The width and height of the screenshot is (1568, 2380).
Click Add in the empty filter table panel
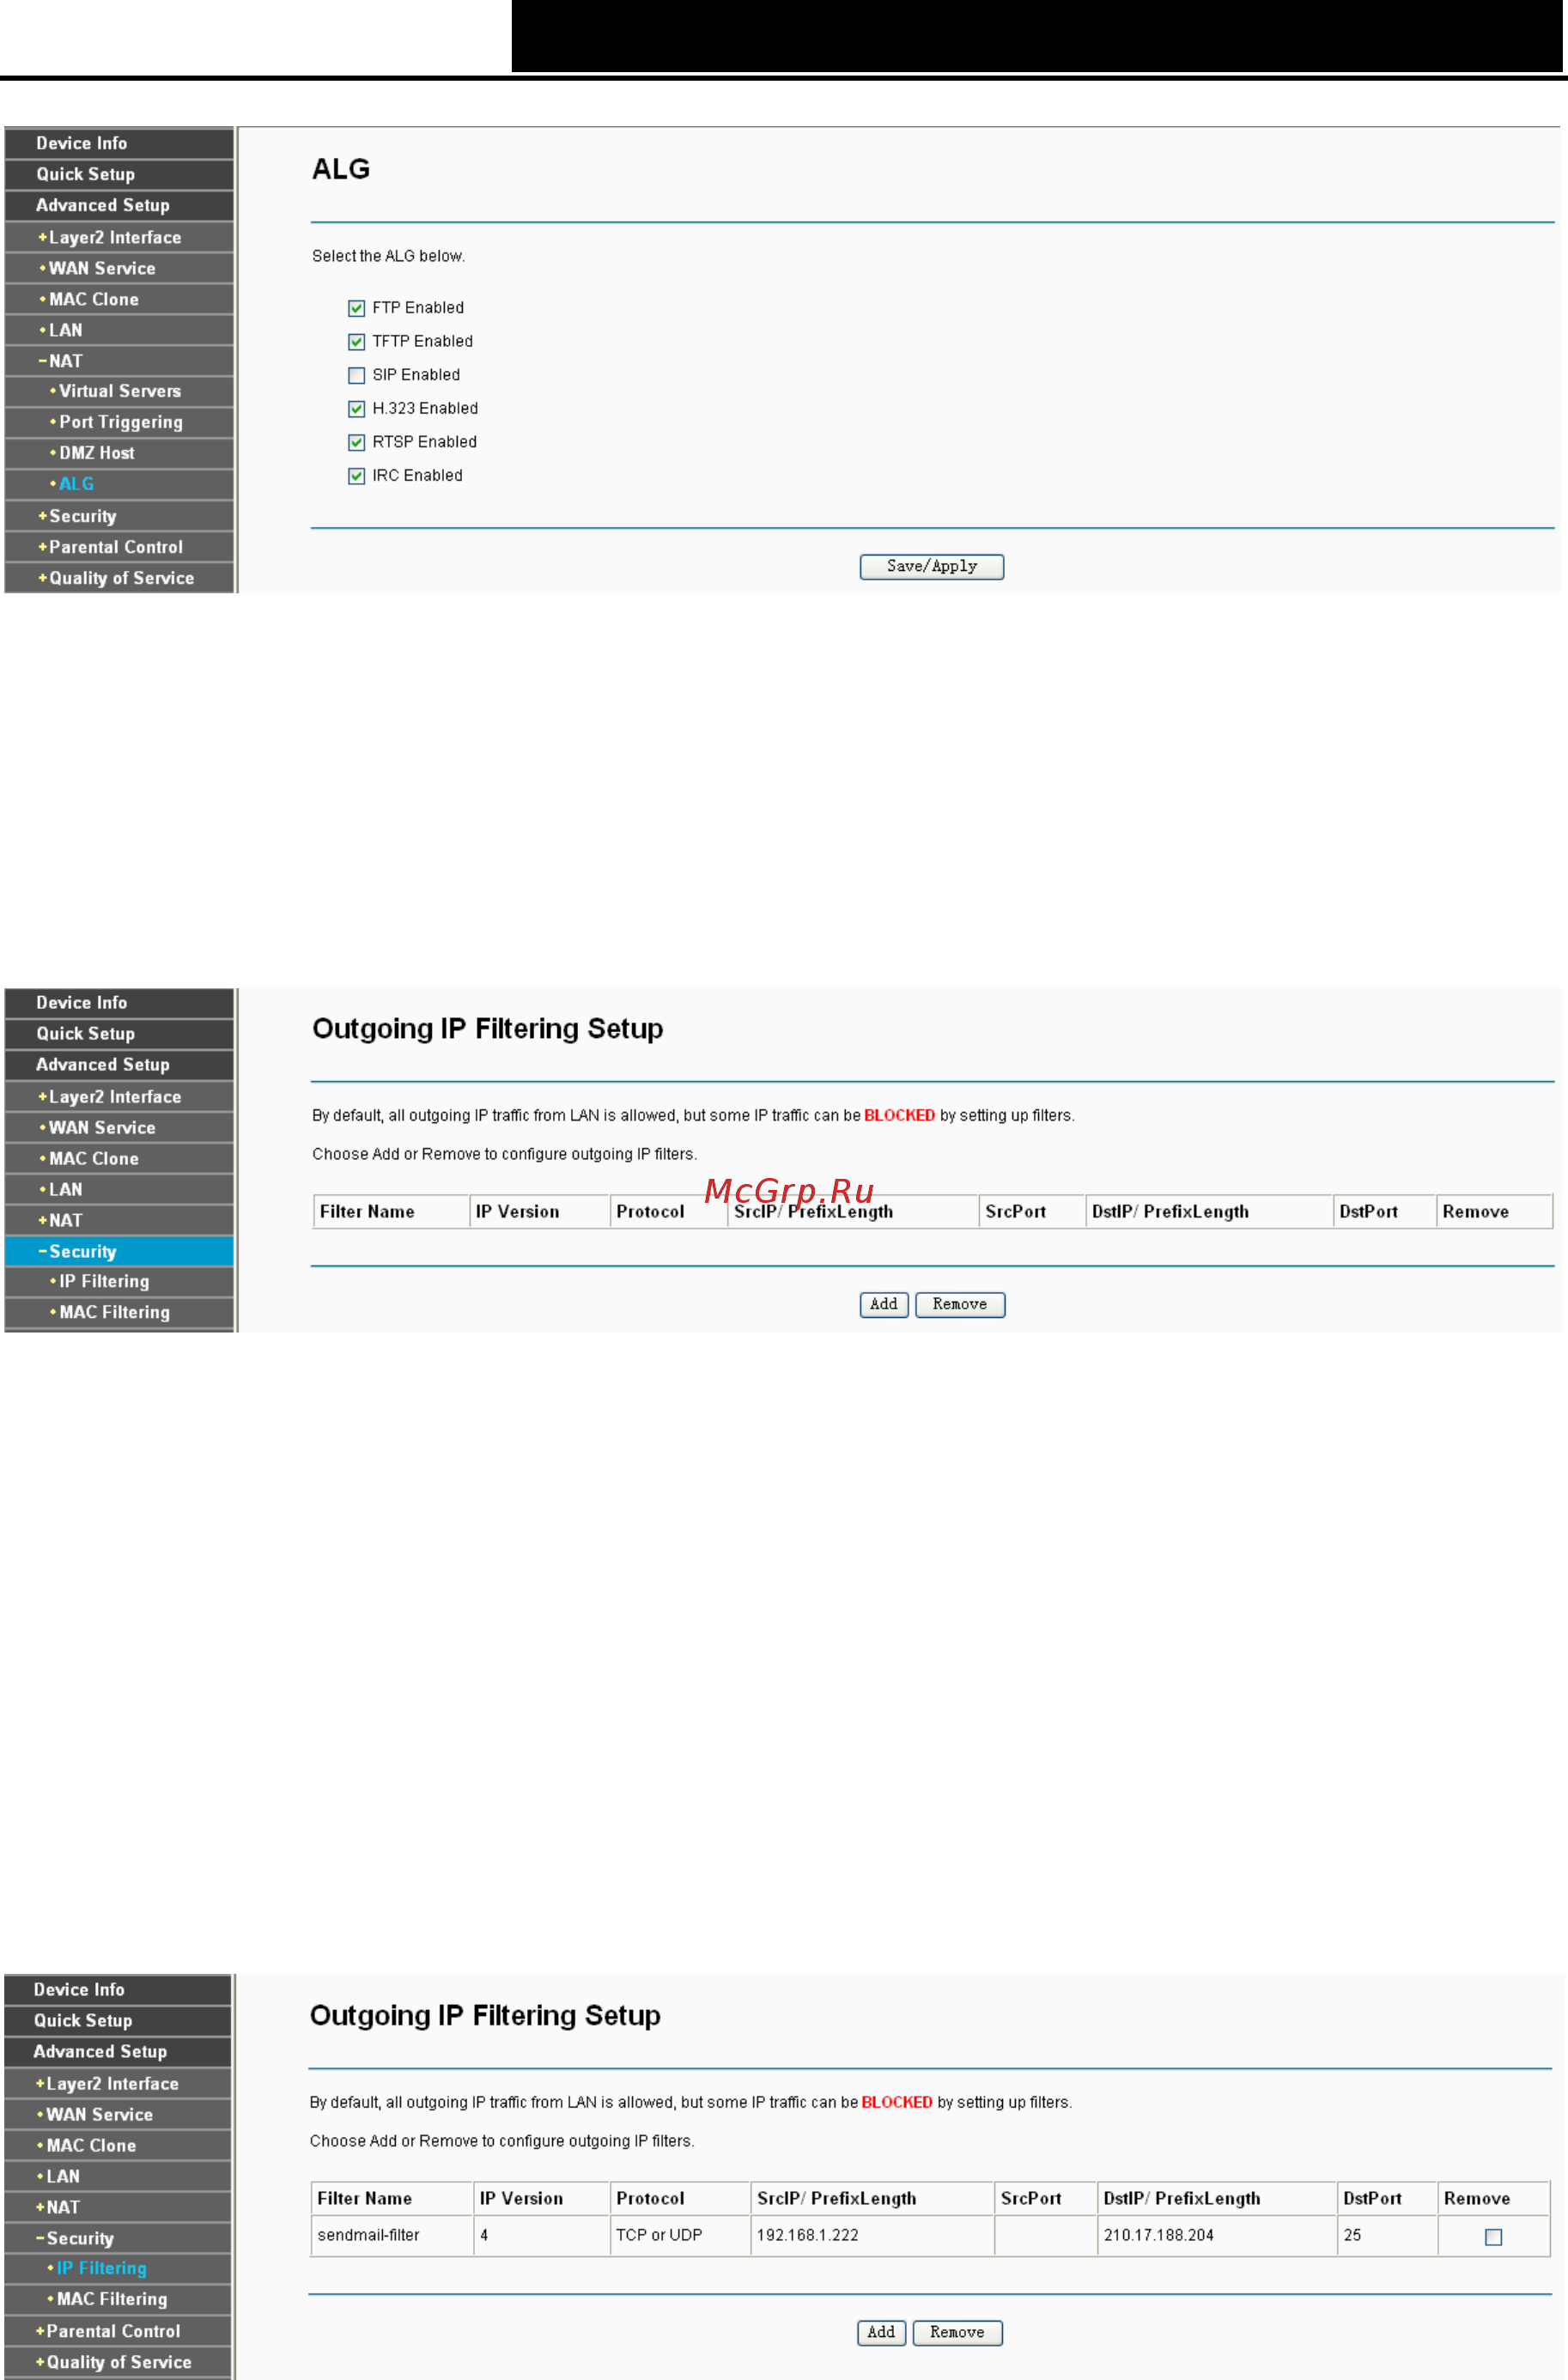[x=884, y=1304]
